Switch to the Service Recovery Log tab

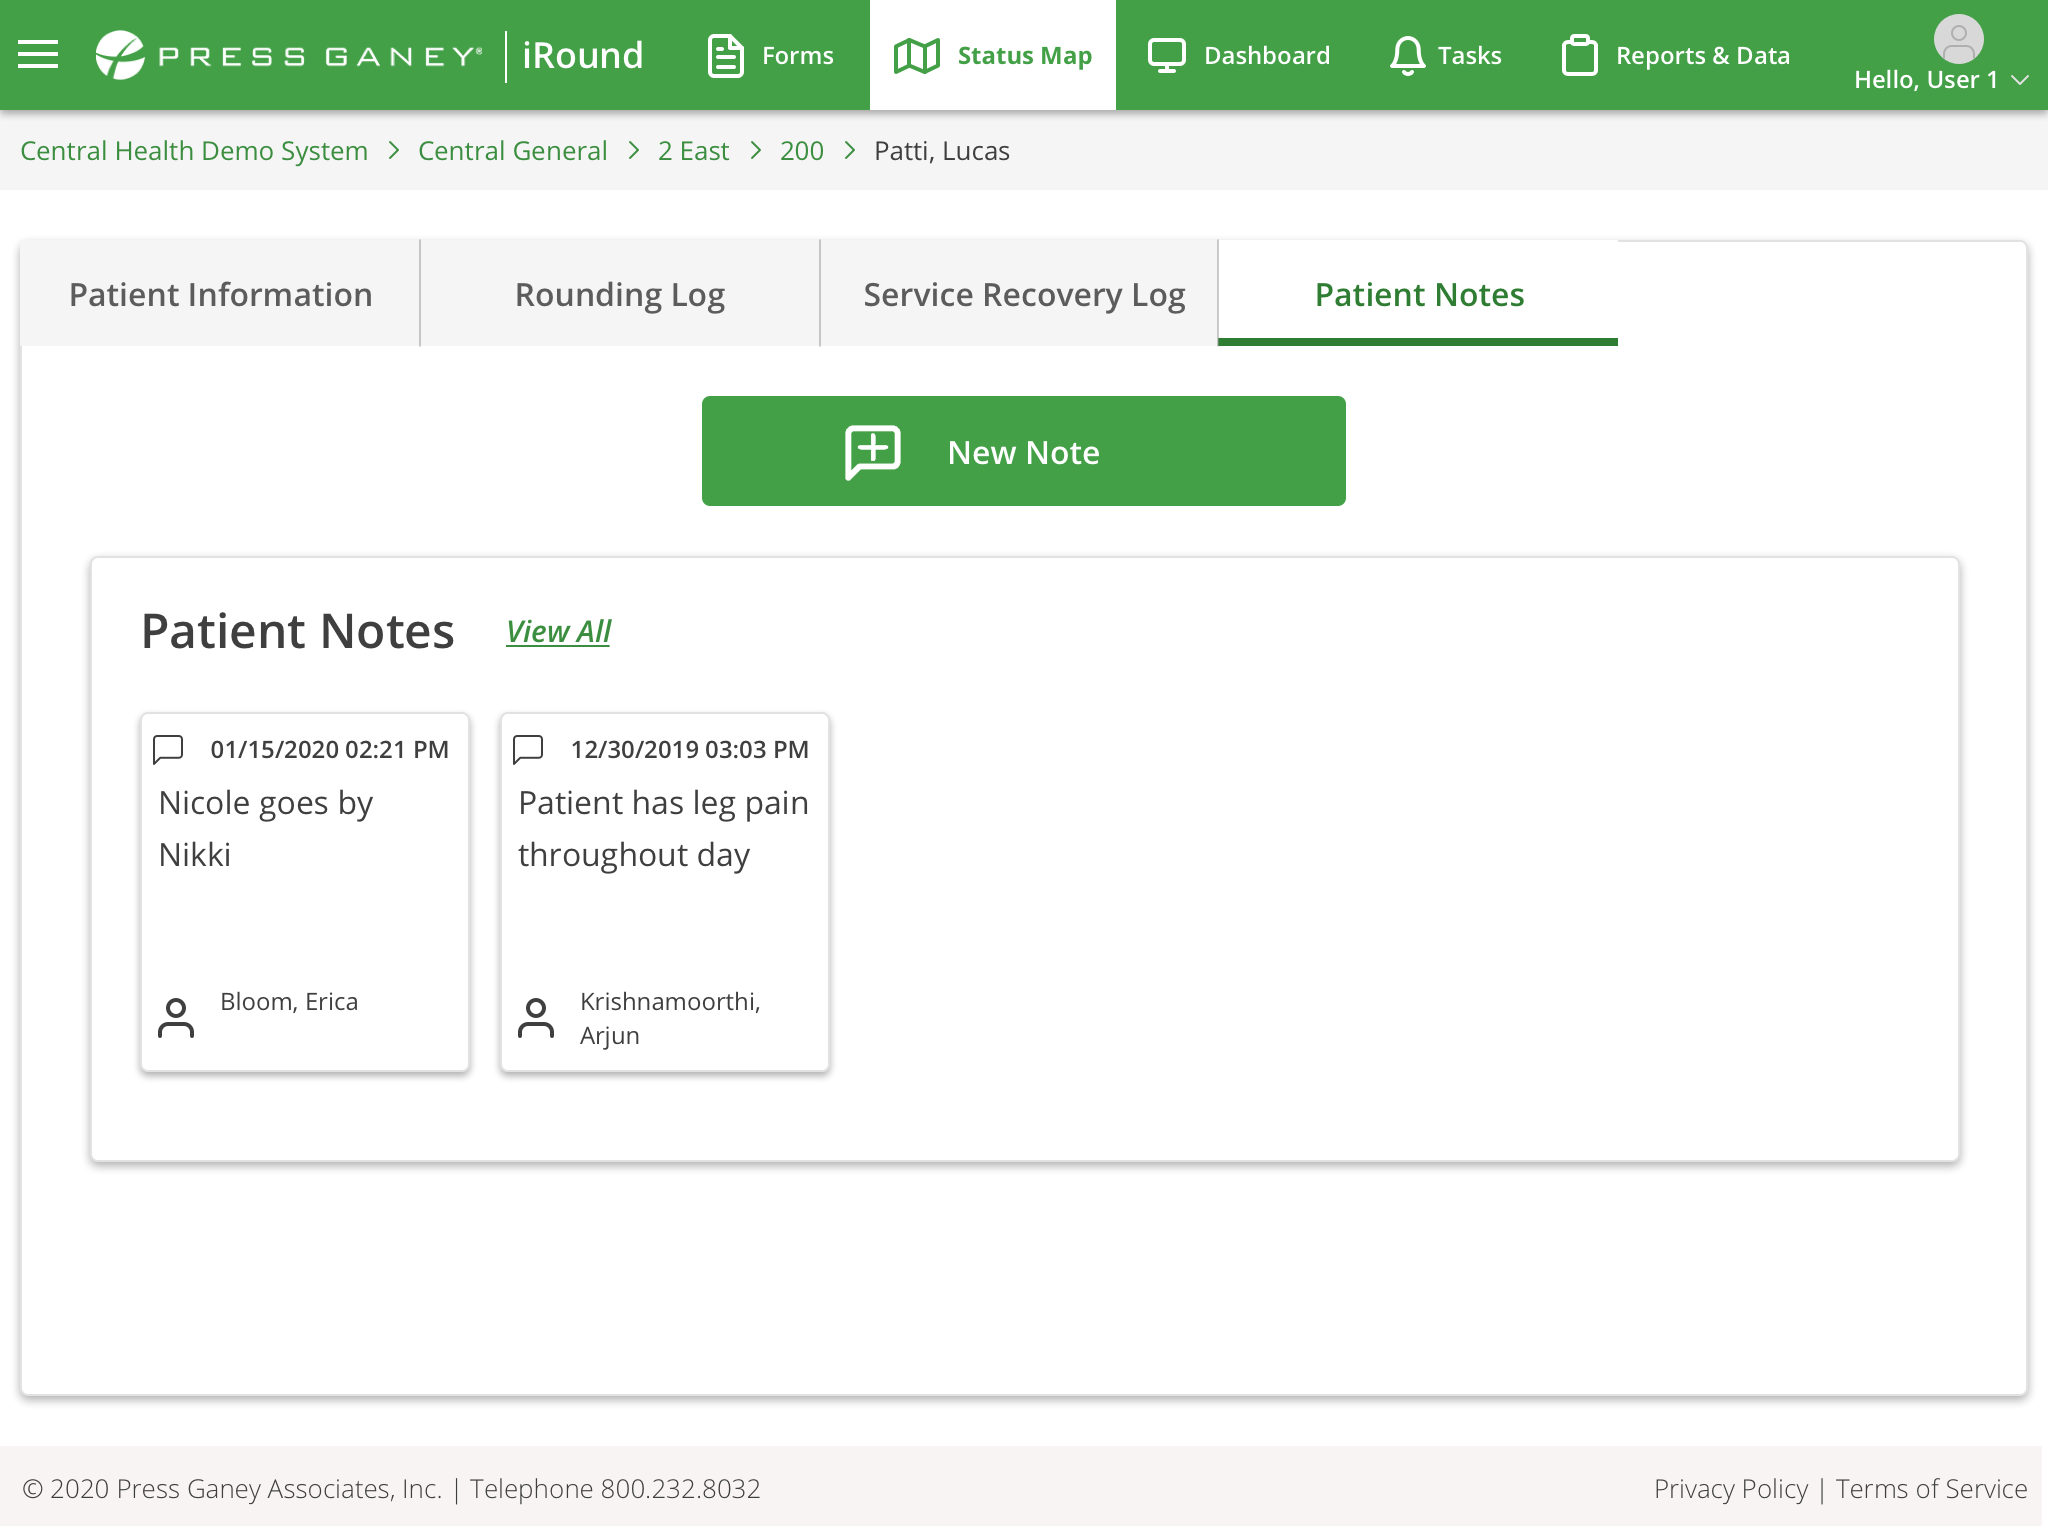[x=1020, y=294]
